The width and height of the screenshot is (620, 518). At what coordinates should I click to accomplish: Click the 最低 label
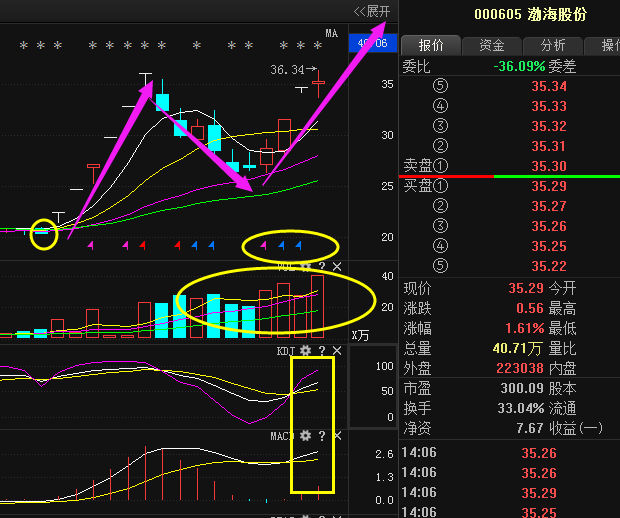click(x=562, y=328)
